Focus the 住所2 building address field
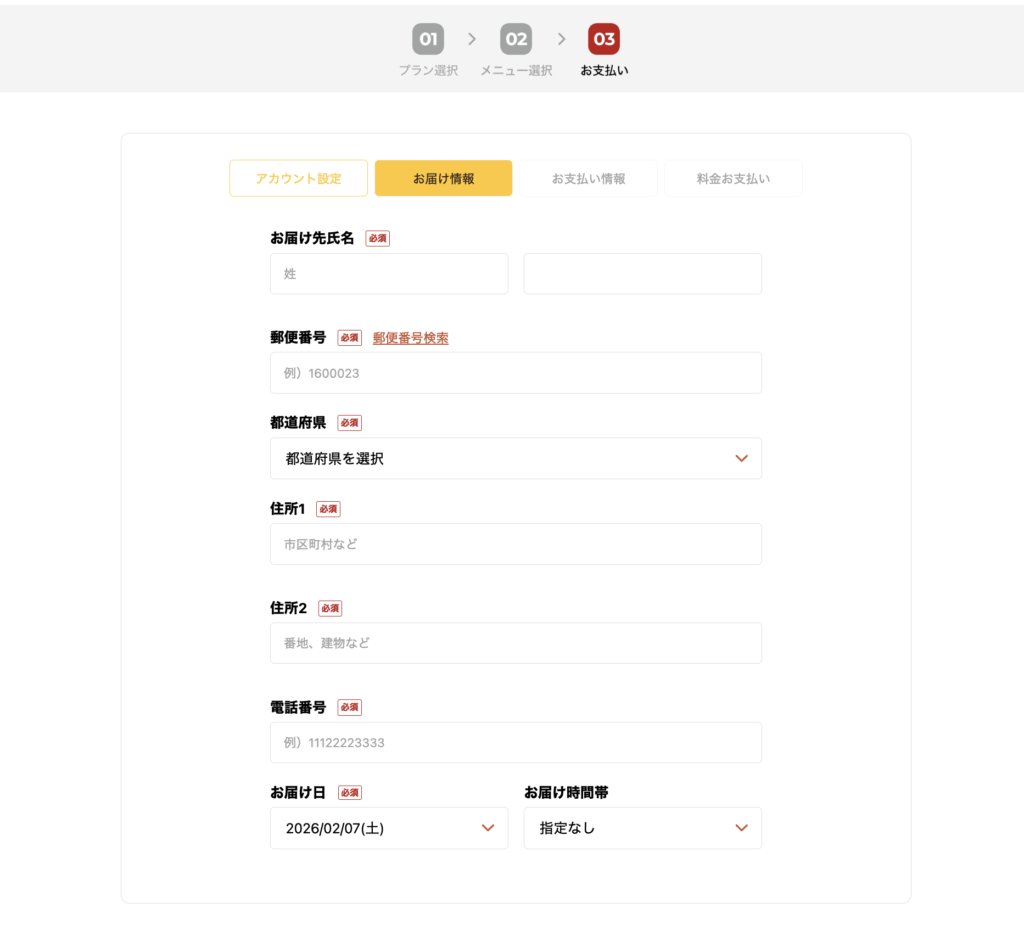Image resolution: width=1024 pixels, height=925 pixels. coord(516,643)
